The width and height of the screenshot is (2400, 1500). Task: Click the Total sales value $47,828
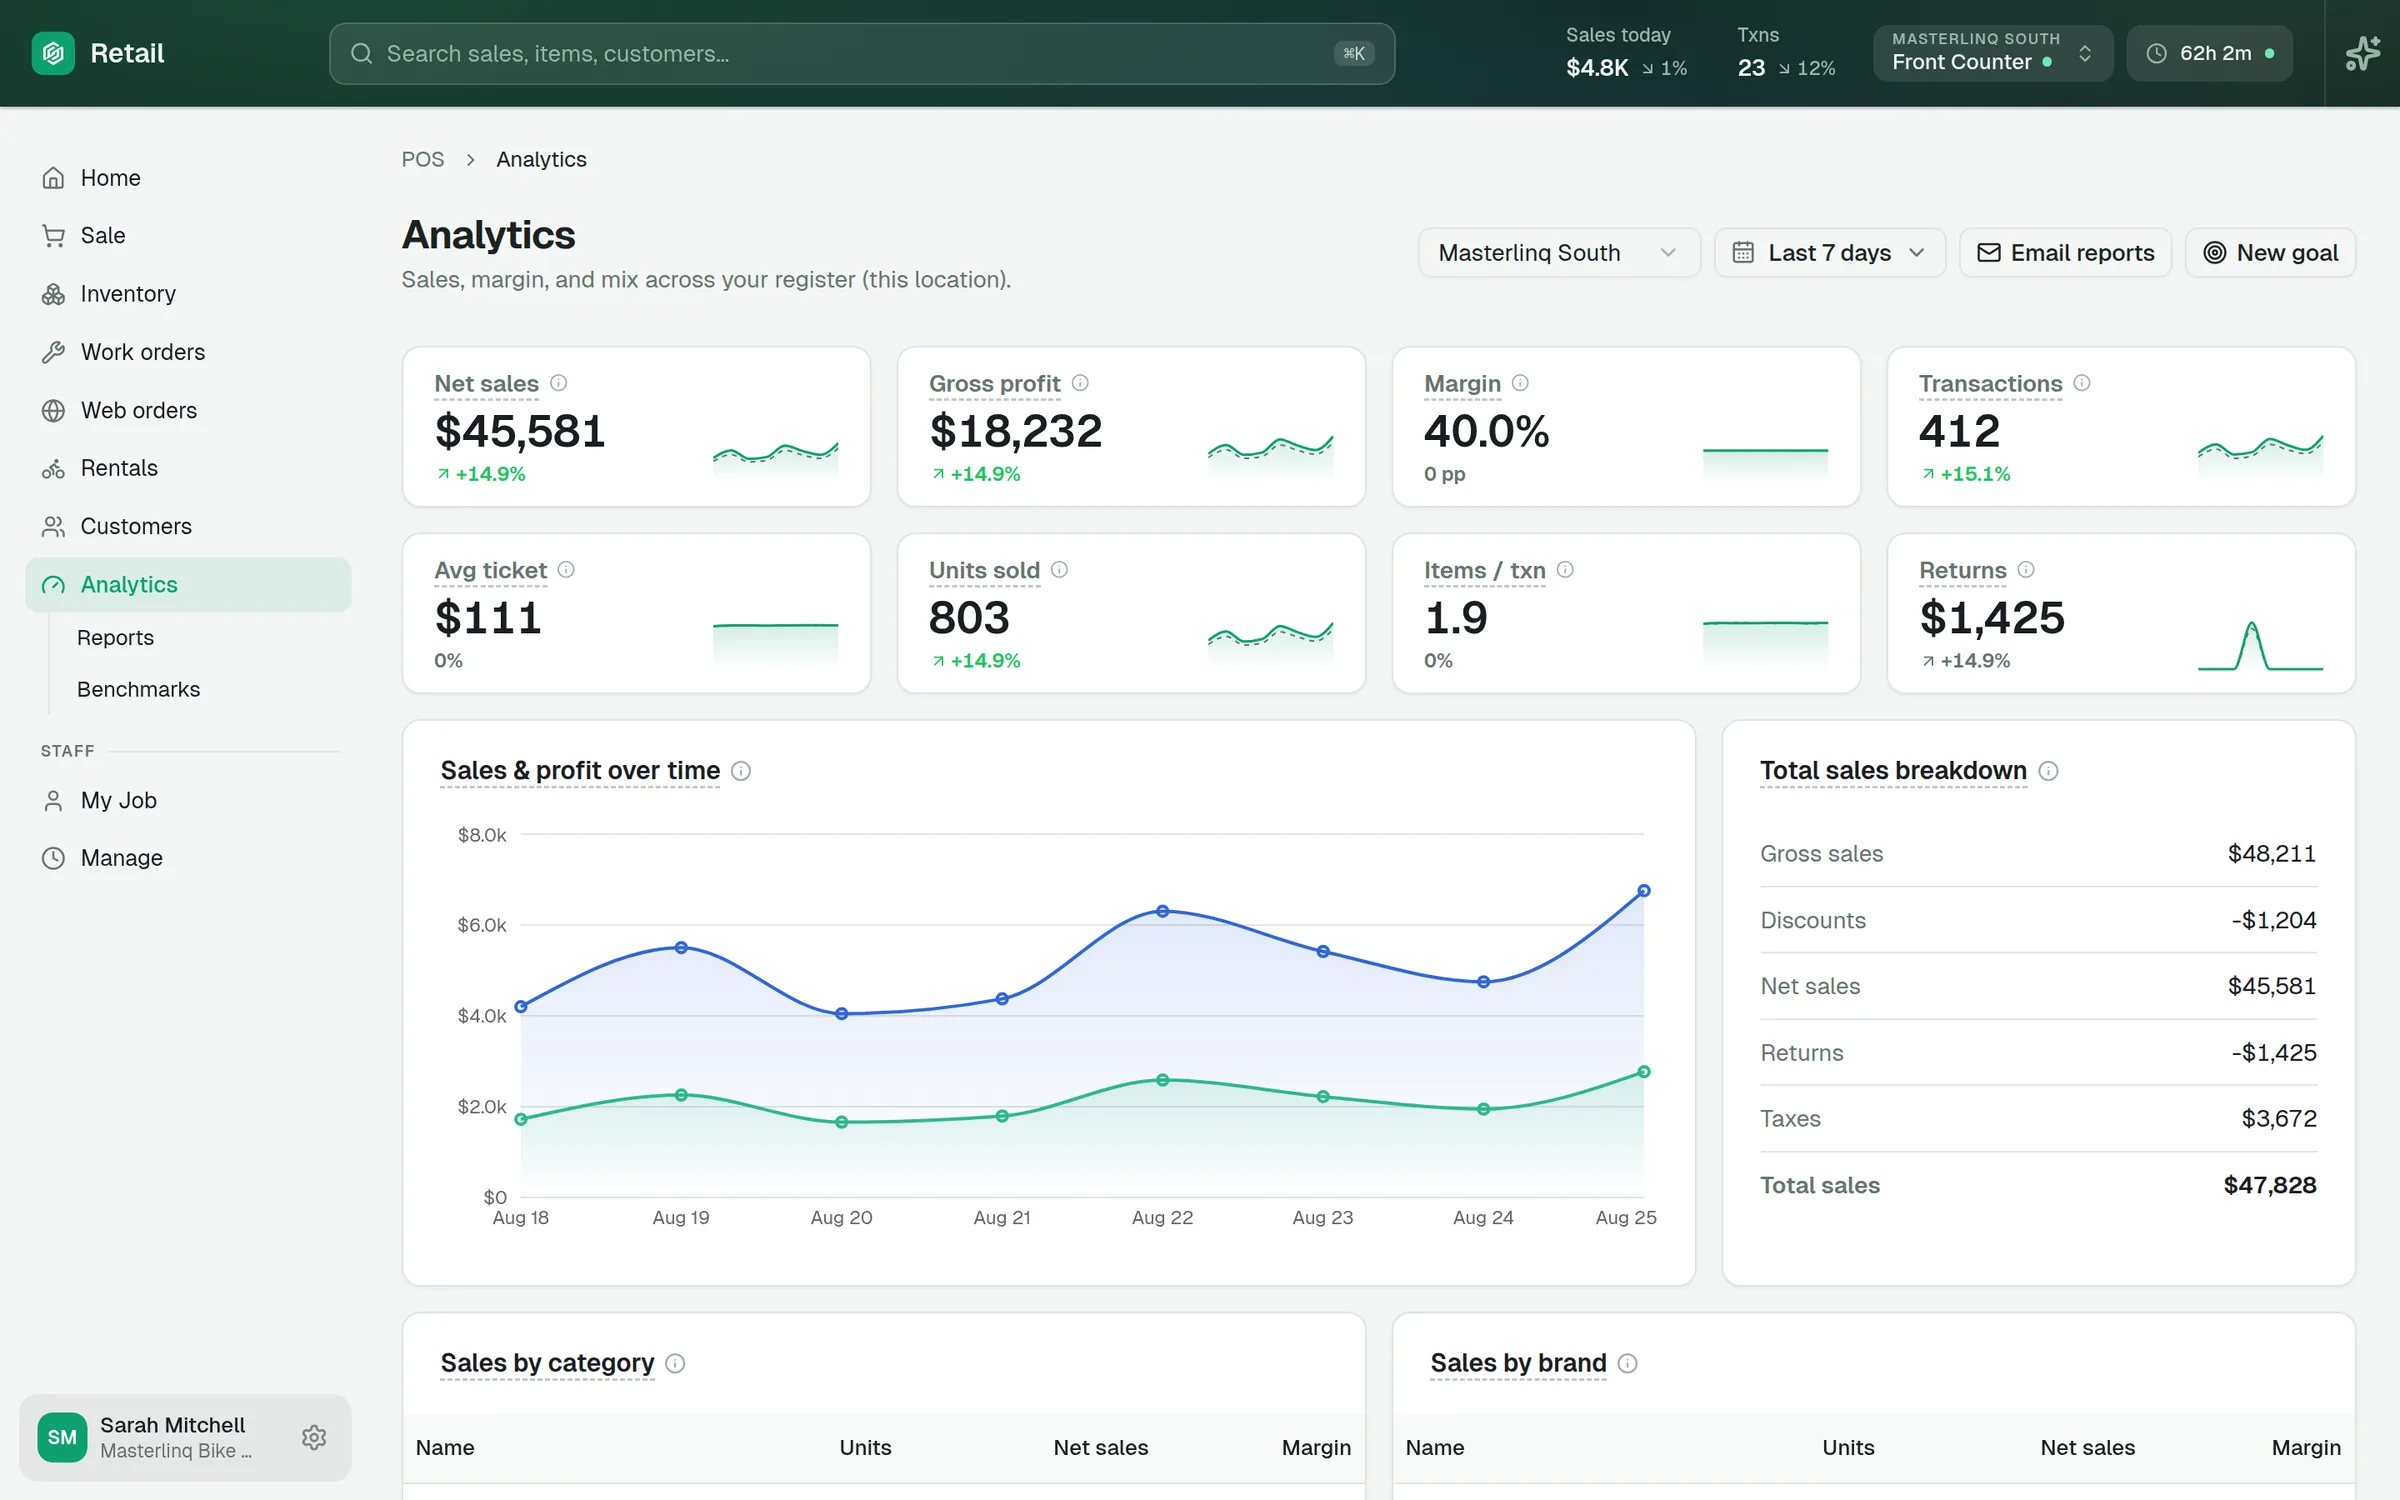pos(2269,1186)
